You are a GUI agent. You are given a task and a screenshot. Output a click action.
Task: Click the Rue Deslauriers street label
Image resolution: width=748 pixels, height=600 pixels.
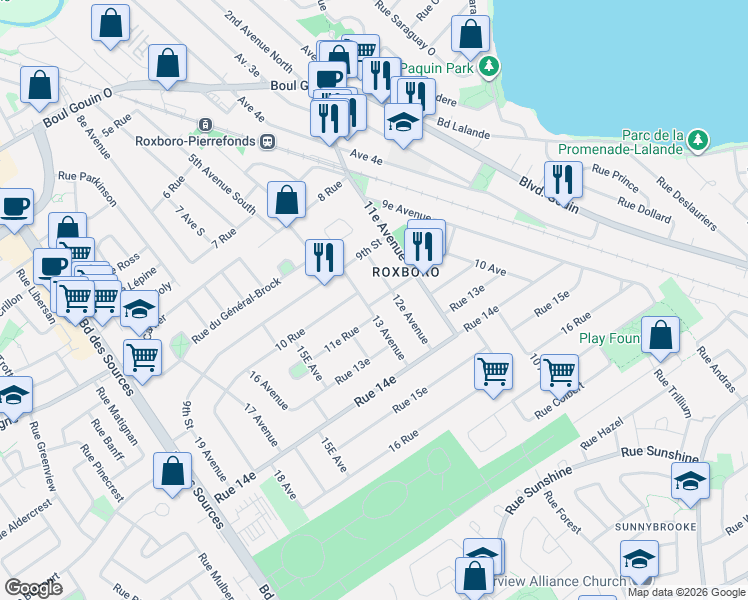pos(686,204)
